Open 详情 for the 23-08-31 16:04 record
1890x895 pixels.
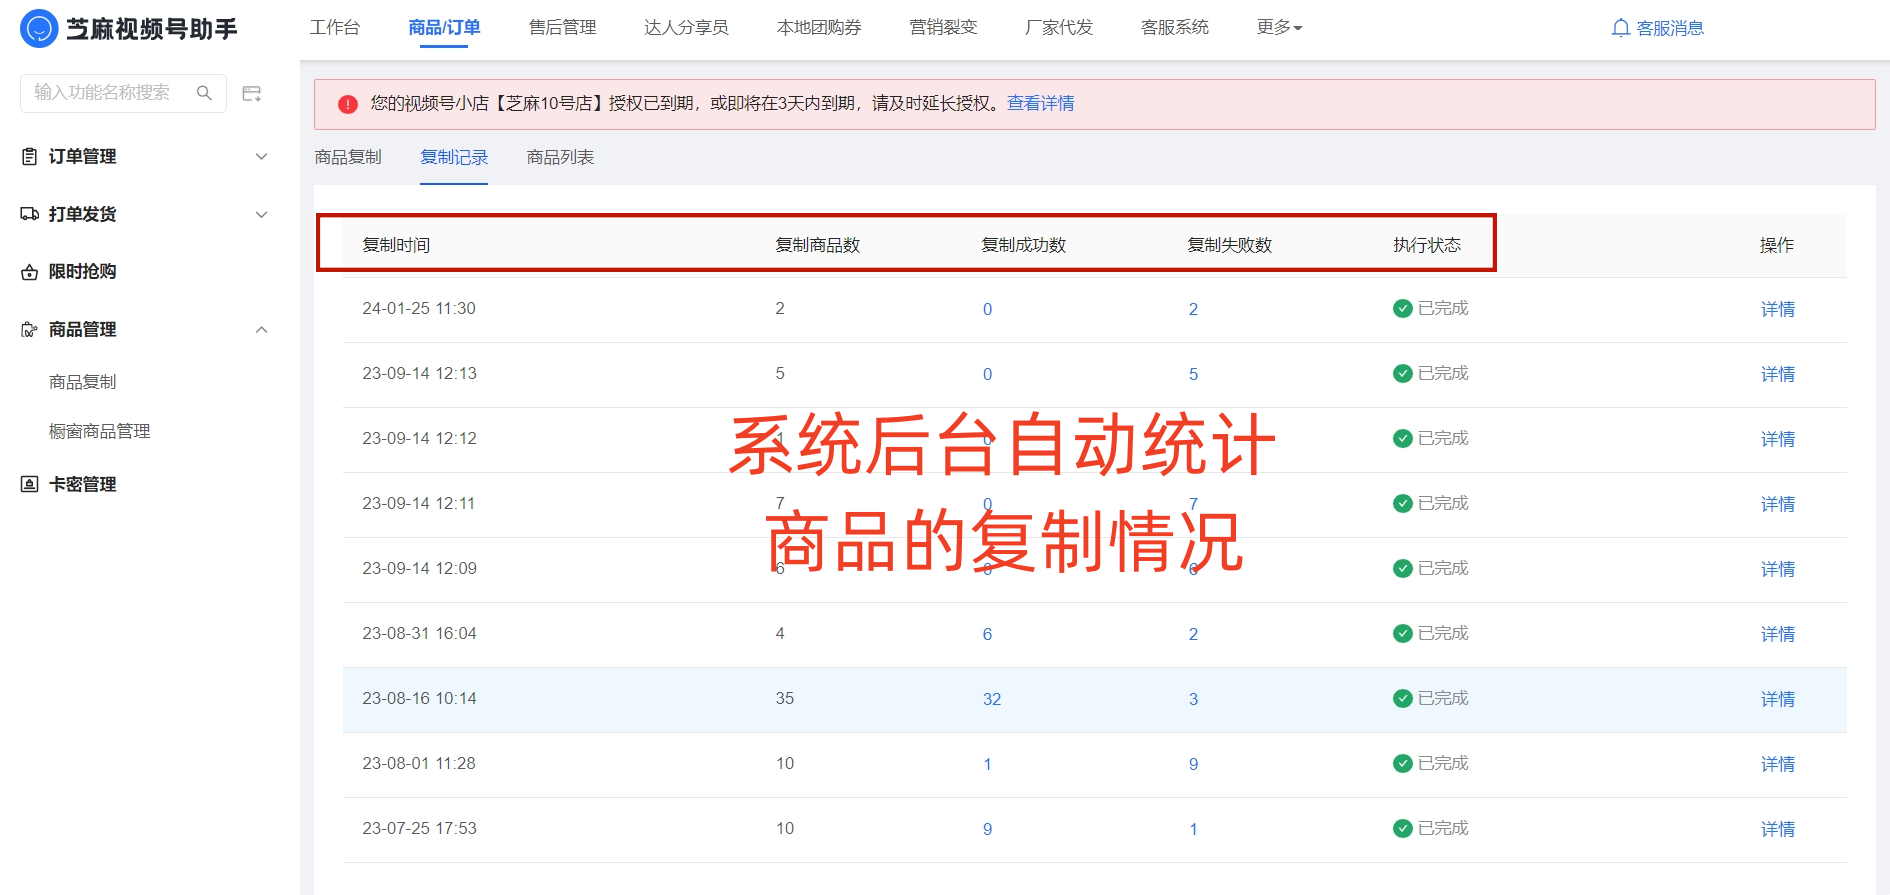1777,634
